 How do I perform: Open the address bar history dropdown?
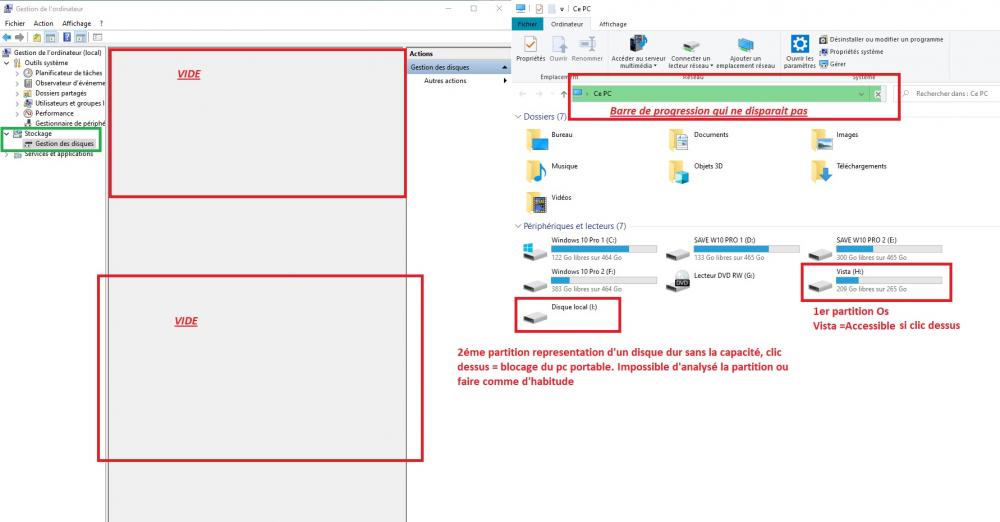[x=861, y=94]
